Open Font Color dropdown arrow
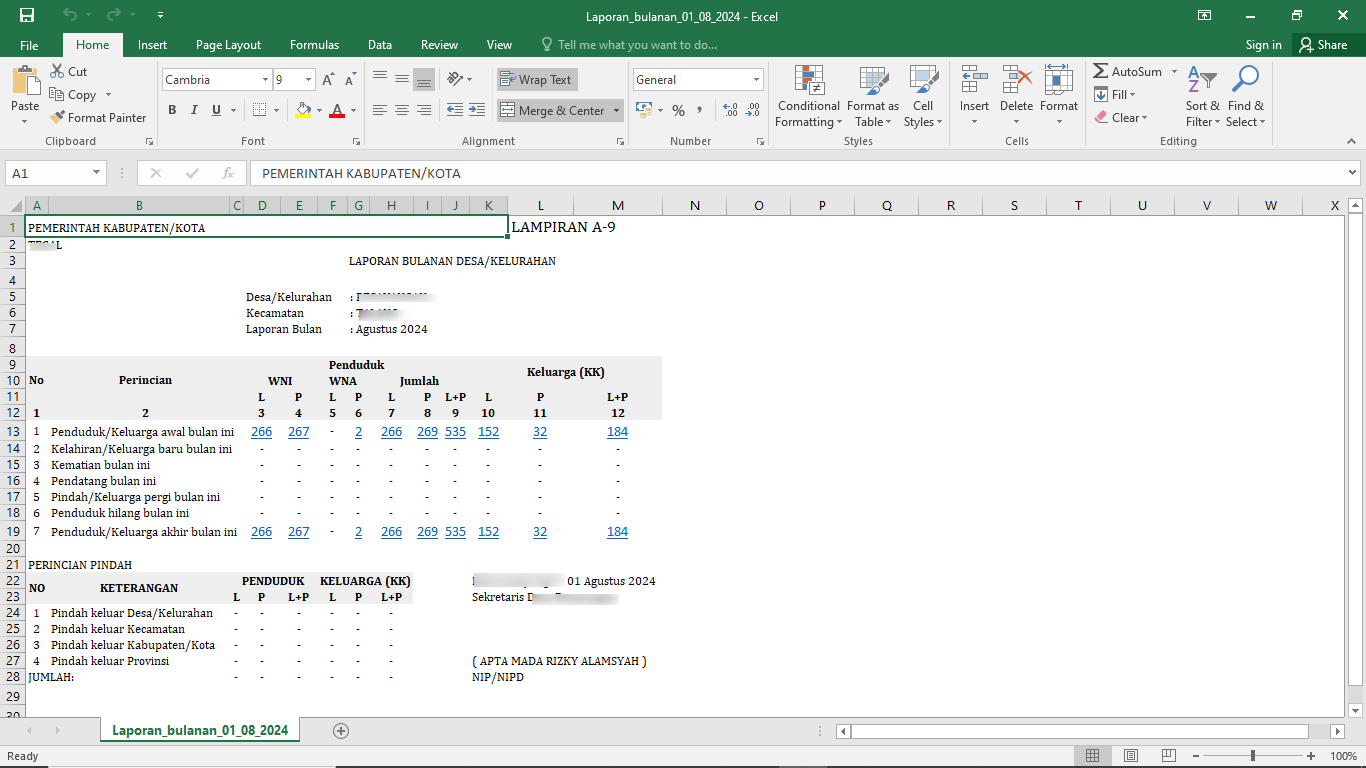This screenshot has width=1366, height=768. click(353, 110)
